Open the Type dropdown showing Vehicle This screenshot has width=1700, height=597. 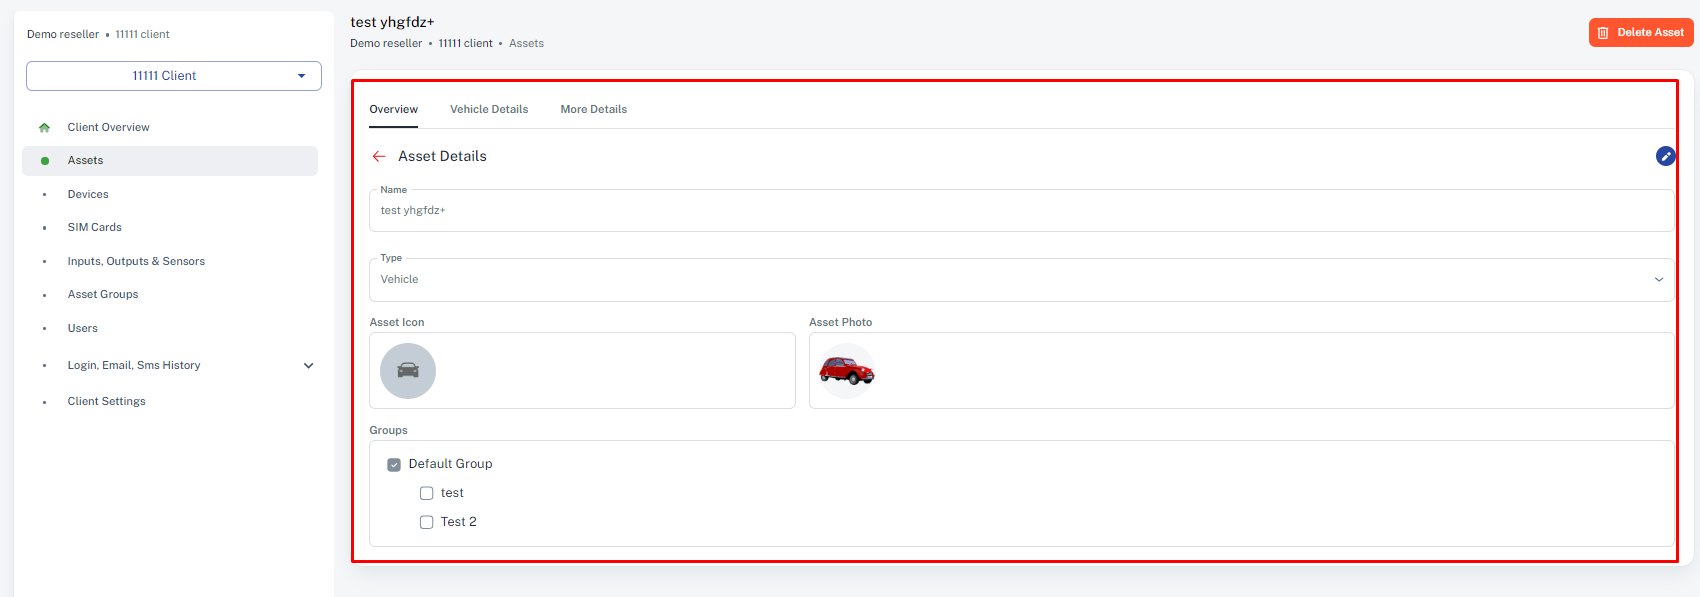tap(1021, 280)
